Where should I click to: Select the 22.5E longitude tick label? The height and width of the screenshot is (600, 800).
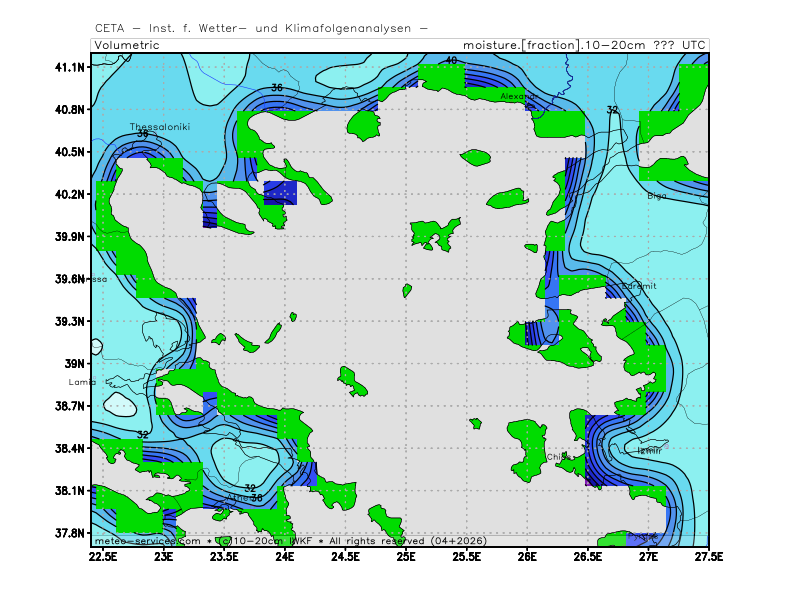tap(104, 554)
